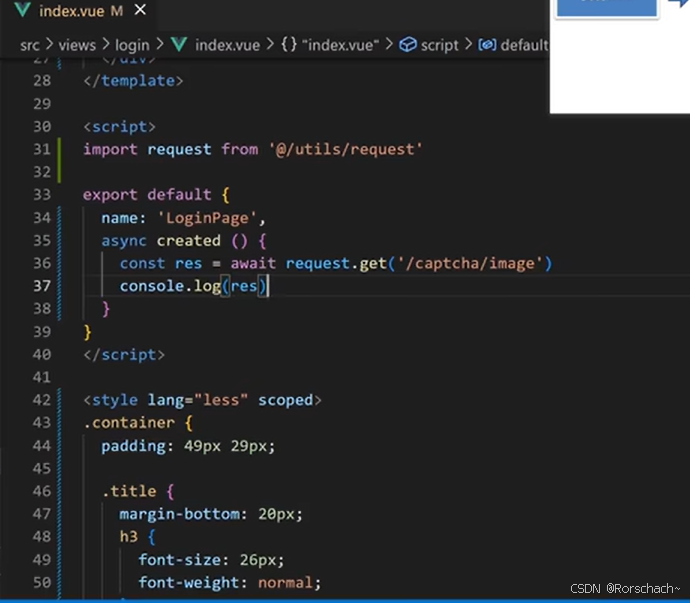Click the lang="less" attribute value

pyautogui.click(x=220, y=400)
